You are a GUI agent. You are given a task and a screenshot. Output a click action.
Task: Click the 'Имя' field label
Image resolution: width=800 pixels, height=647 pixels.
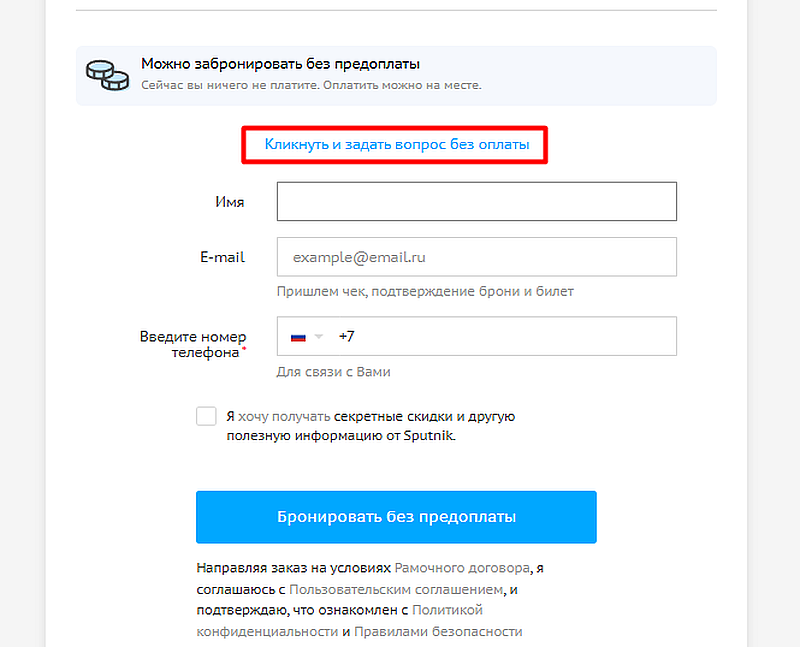pyautogui.click(x=230, y=202)
